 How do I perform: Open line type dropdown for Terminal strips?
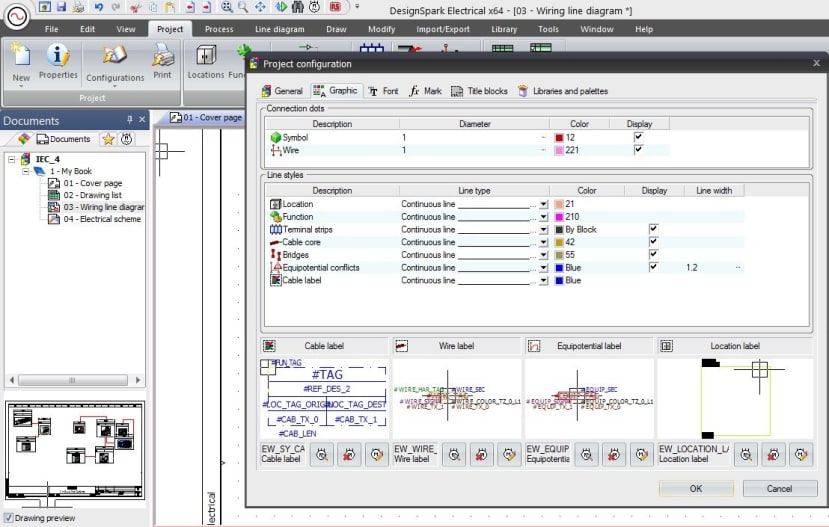point(544,229)
